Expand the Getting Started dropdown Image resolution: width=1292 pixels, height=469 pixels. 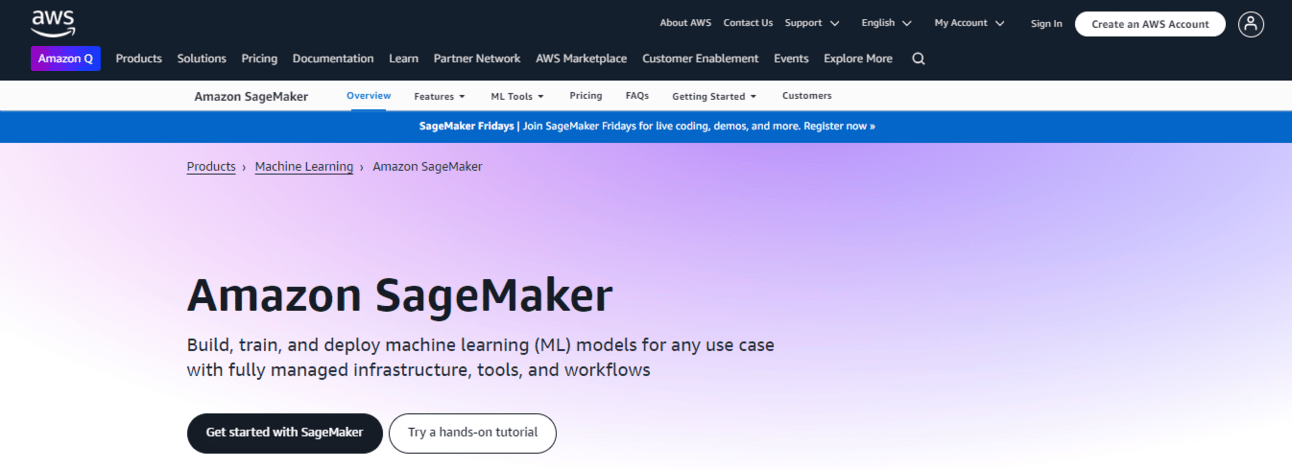coord(714,96)
